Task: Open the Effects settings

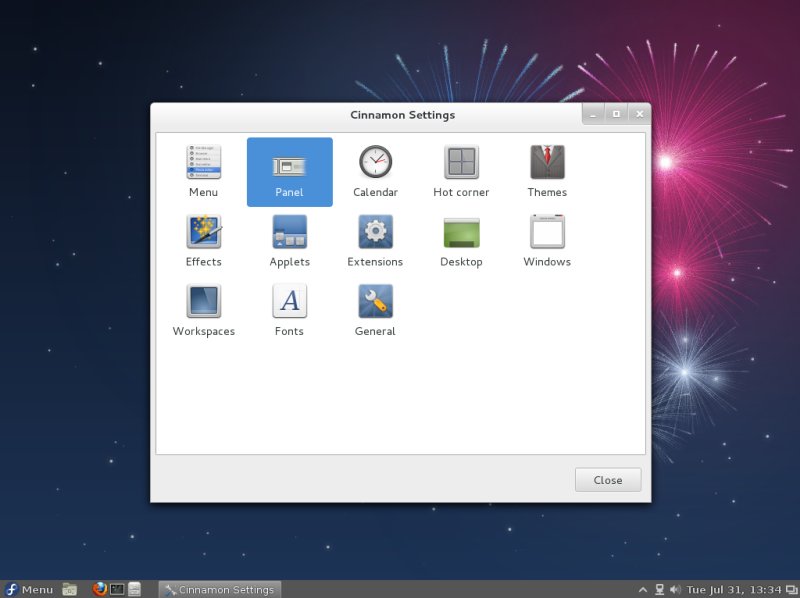Action: coord(204,241)
